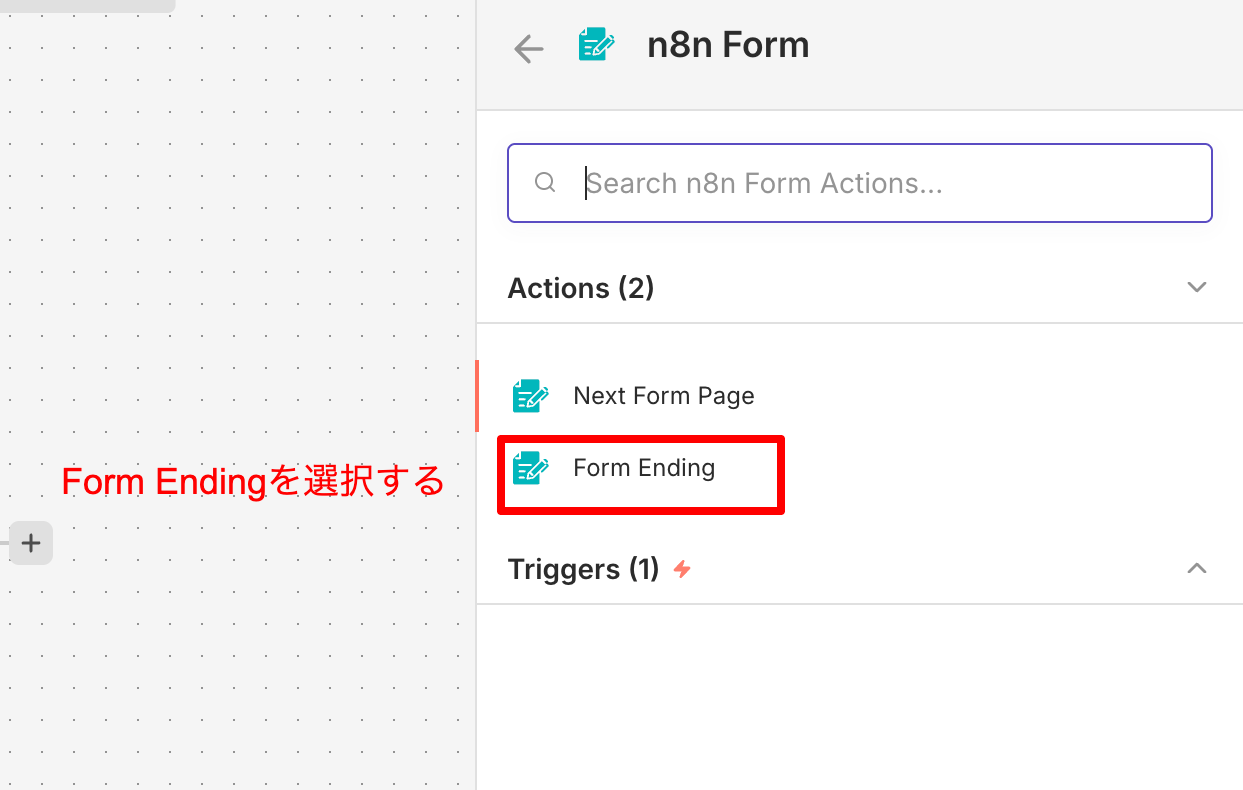Viewport: 1243px width, 790px height.
Task: Click the Actions (2) section header
Action: click(581, 288)
